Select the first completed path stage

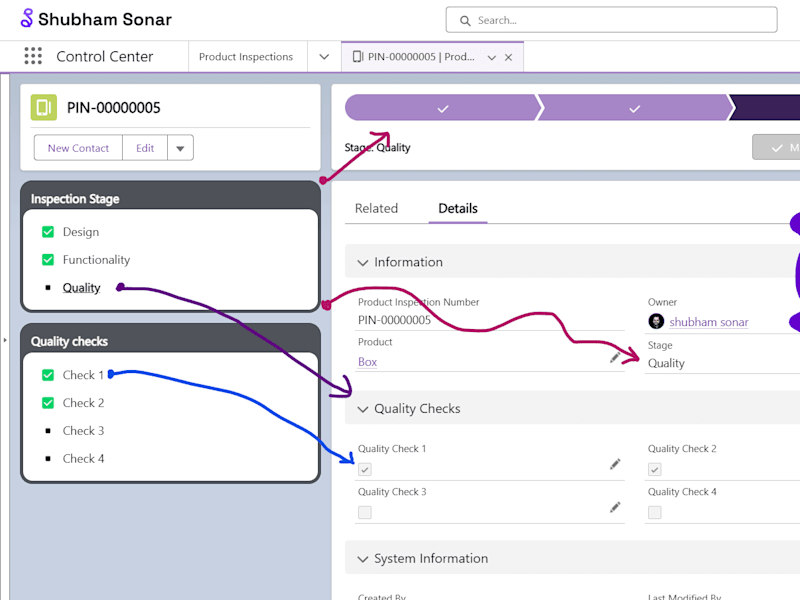point(442,108)
